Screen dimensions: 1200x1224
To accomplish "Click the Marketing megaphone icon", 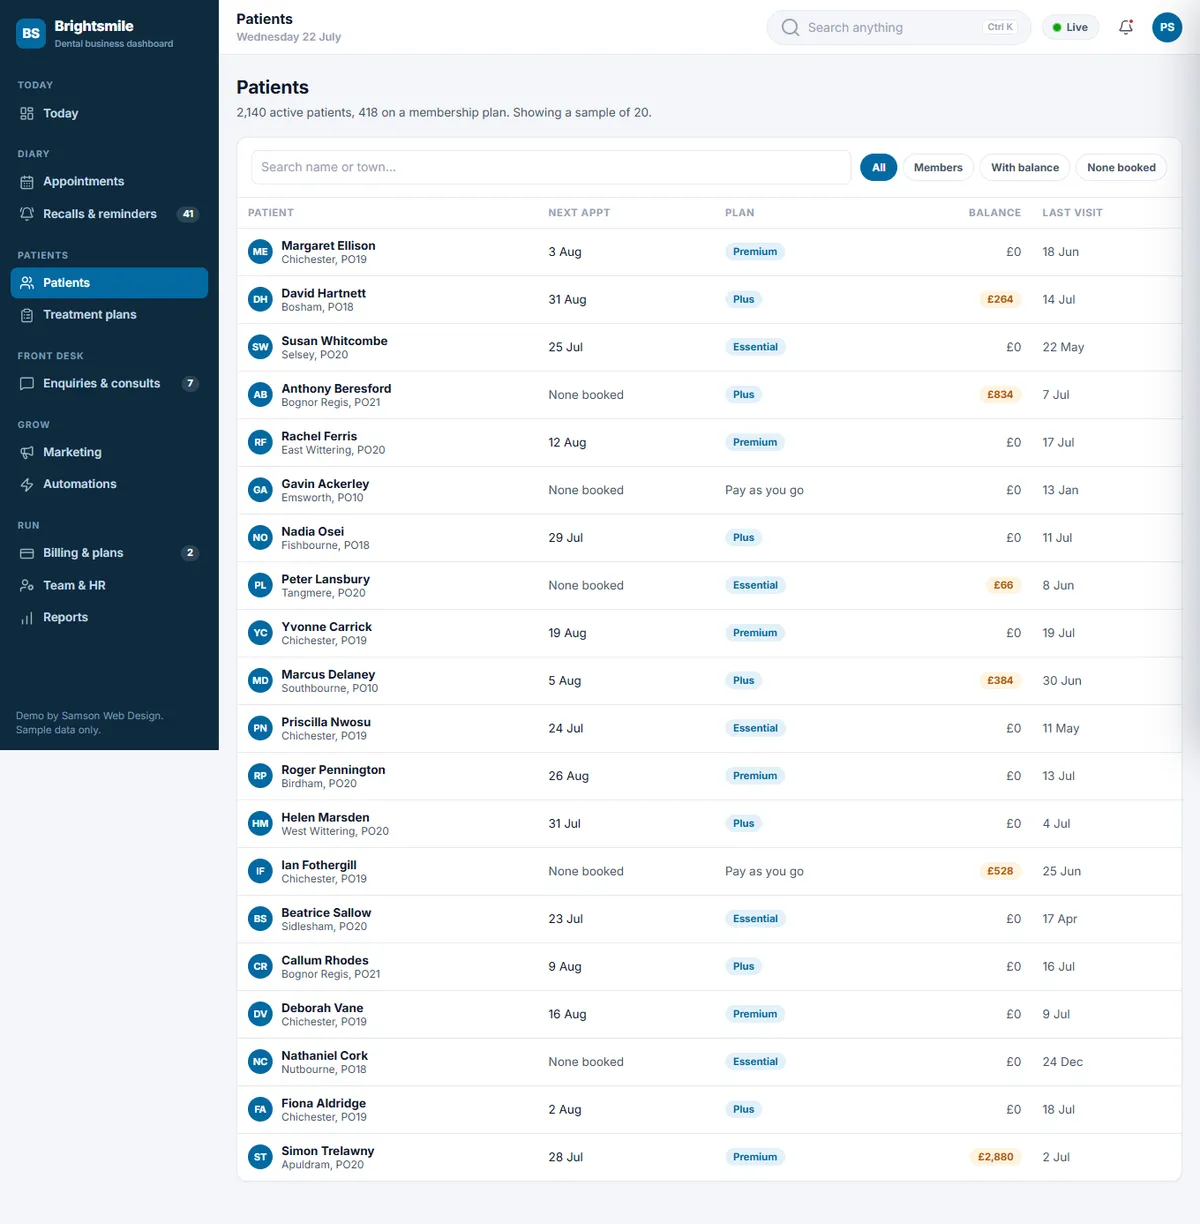I will point(27,453).
